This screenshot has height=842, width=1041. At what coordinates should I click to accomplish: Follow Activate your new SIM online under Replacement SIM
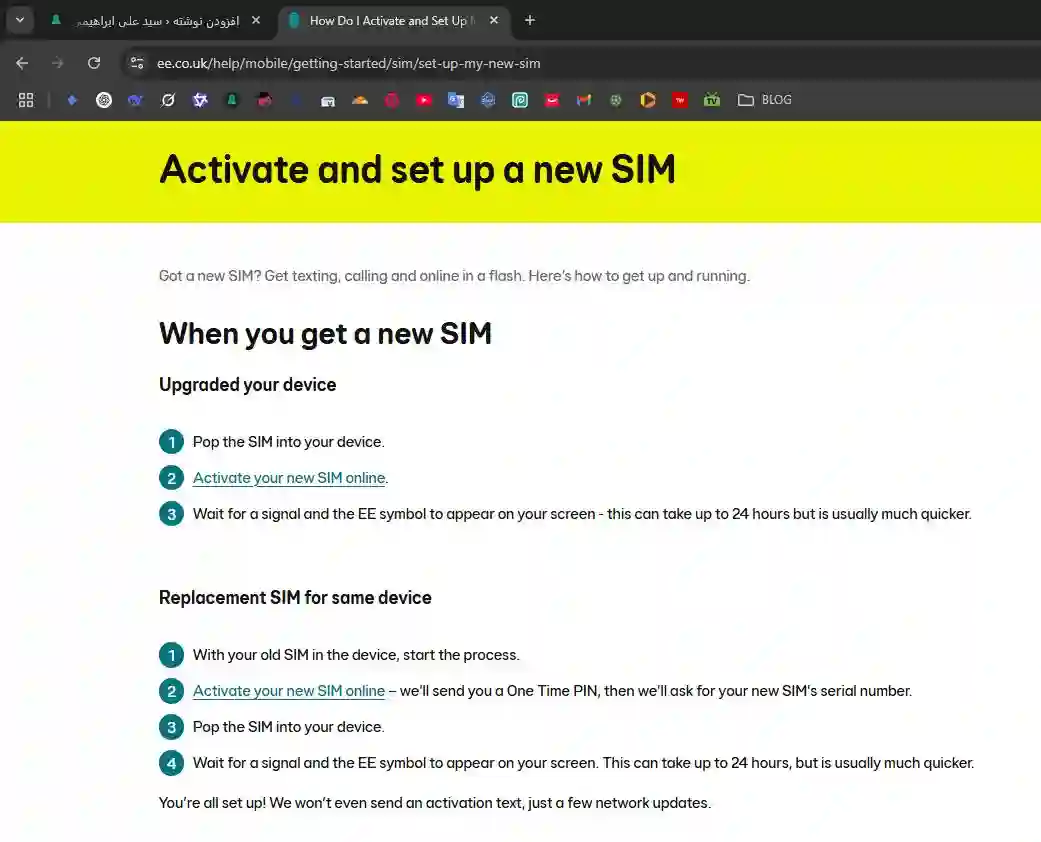click(289, 691)
